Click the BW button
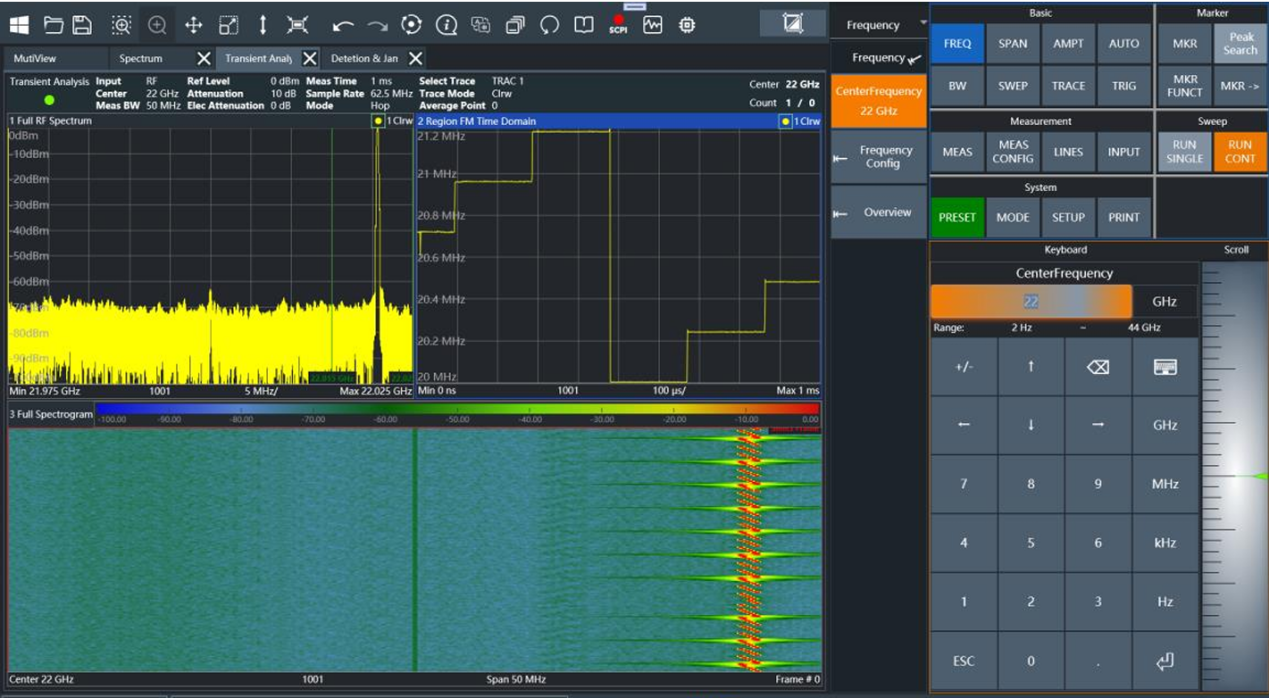The height and width of the screenshot is (698, 1269). pyautogui.click(x=957, y=86)
